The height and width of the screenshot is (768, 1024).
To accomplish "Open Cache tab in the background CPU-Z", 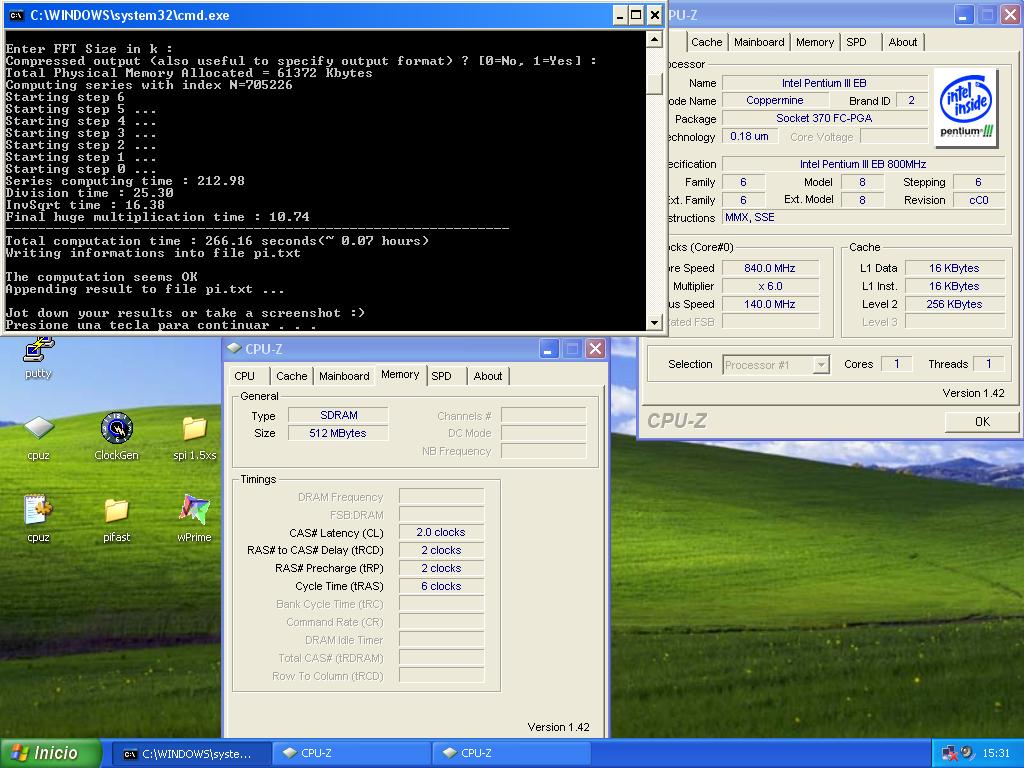I will (707, 42).
